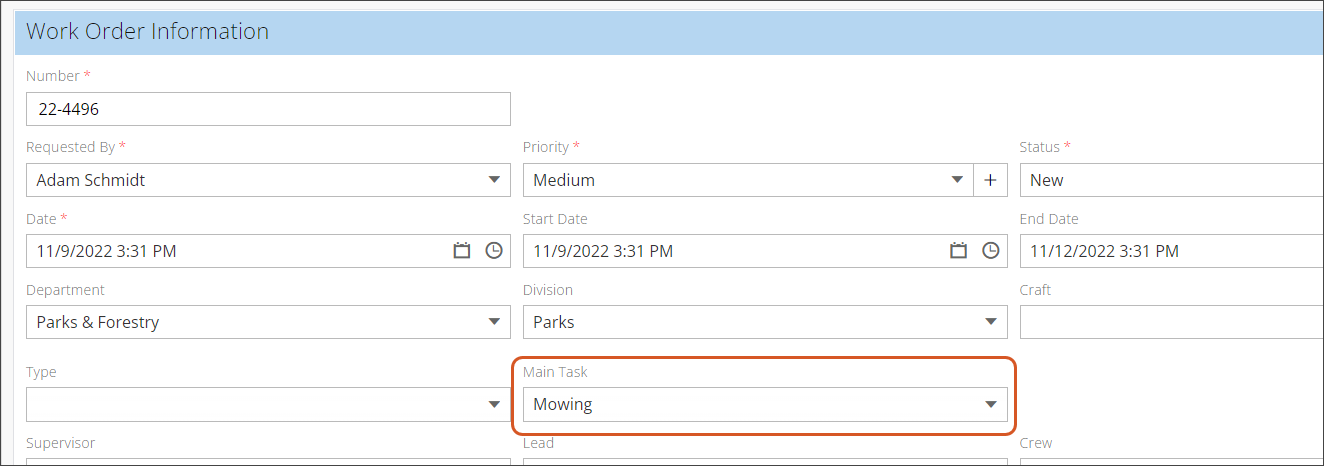Click the Supervisor label
Viewport: 1324px width, 466px height.
[x=61, y=443]
